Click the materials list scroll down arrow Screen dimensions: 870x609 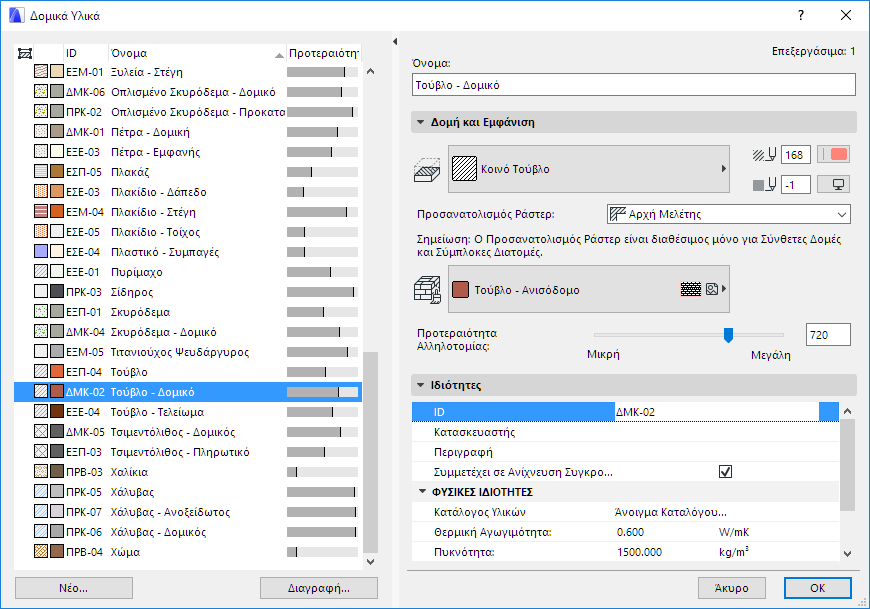coord(371,561)
